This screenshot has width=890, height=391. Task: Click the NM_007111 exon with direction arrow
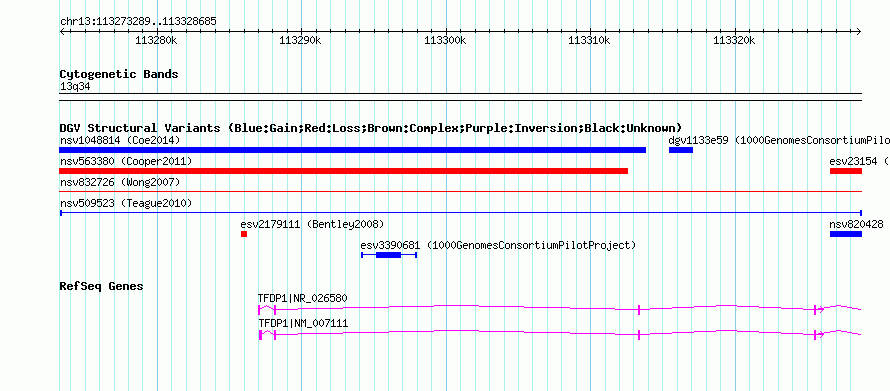(817, 335)
